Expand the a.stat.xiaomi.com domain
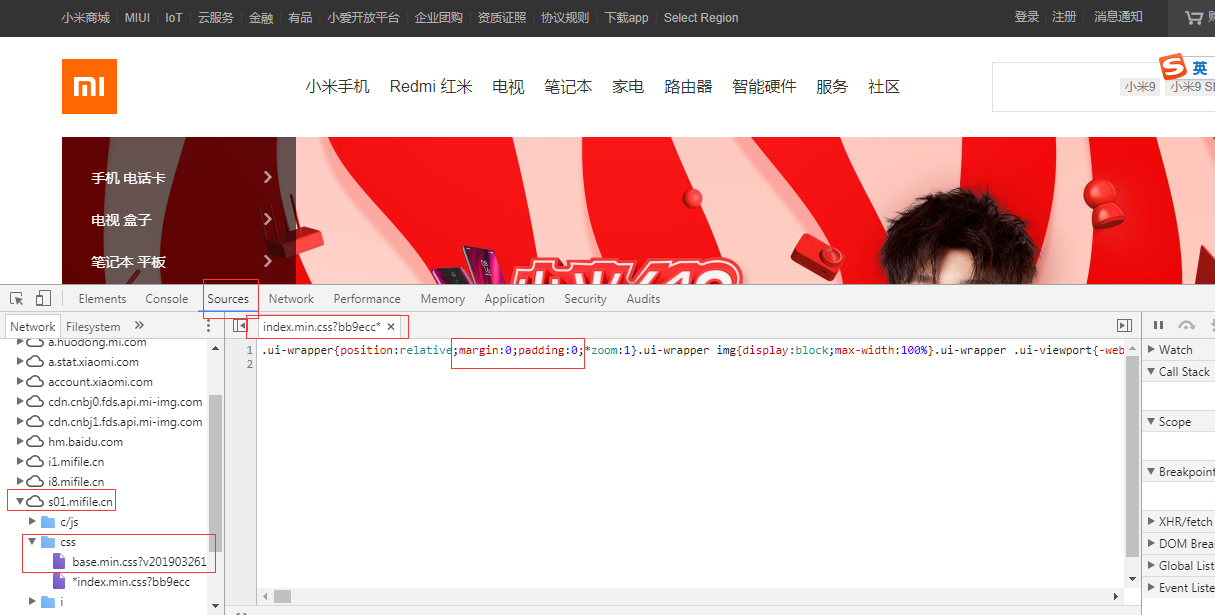The height and width of the screenshot is (615, 1215). pos(20,361)
